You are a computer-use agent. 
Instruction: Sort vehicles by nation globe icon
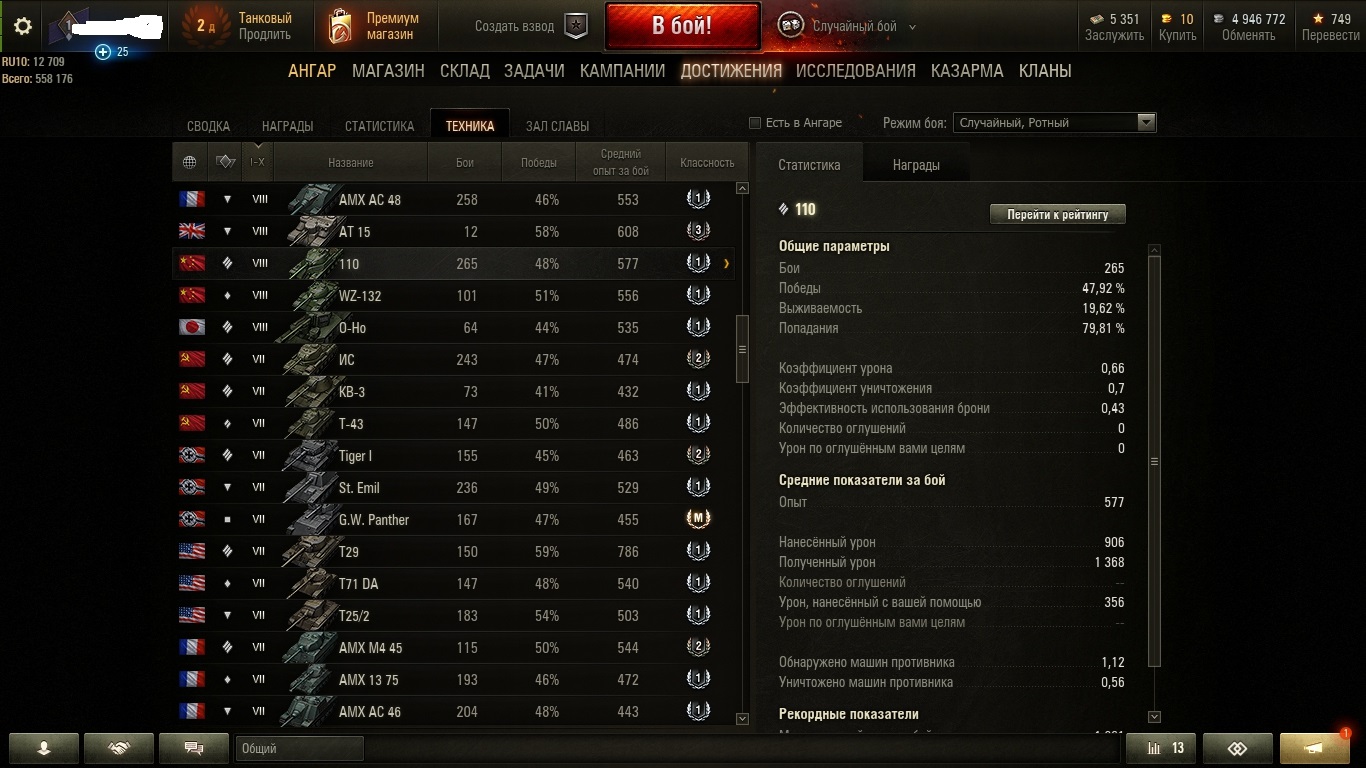[x=190, y=162]
